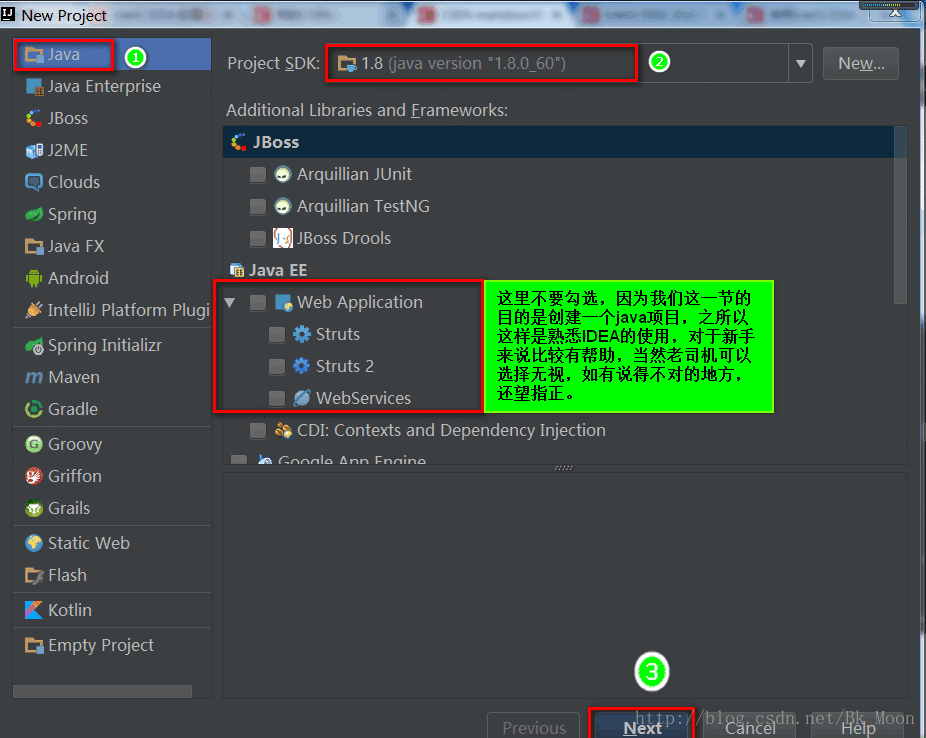Click the Struts 2 gear icon
Screen dimensions: 926x738
[302, 366]
